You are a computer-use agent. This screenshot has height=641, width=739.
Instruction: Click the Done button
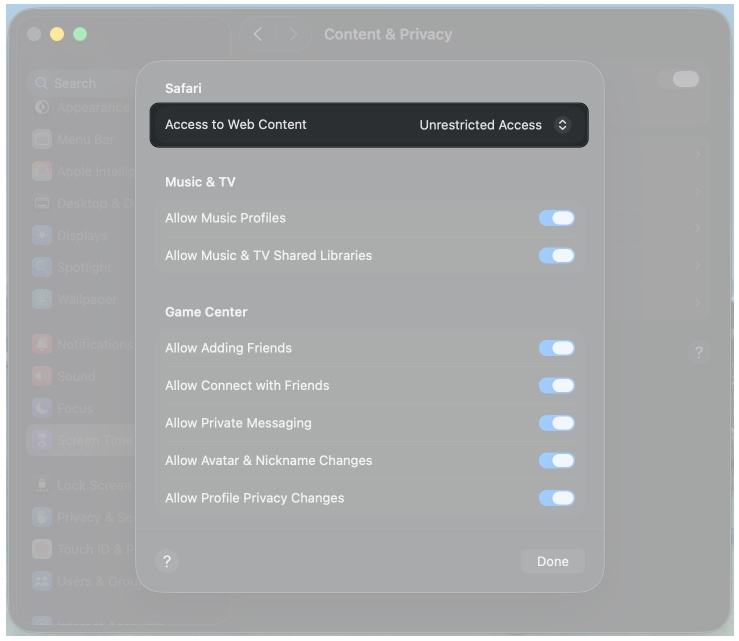click(x=552, y=561)
